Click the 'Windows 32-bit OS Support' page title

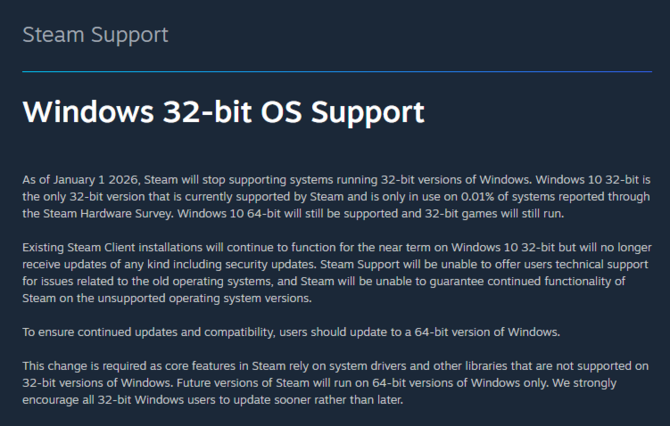click(x=223, y=111)
